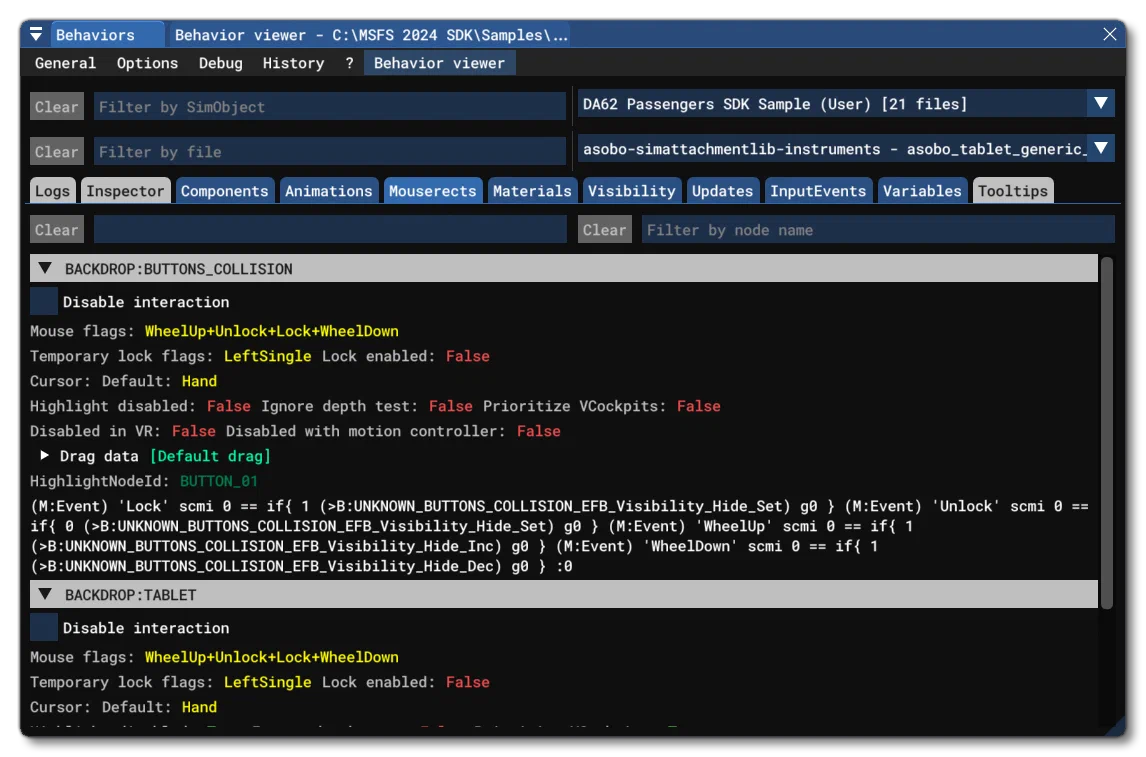Clear the file filter
This screenshot has height=757, width=1146.
click(x=56, y=152)
